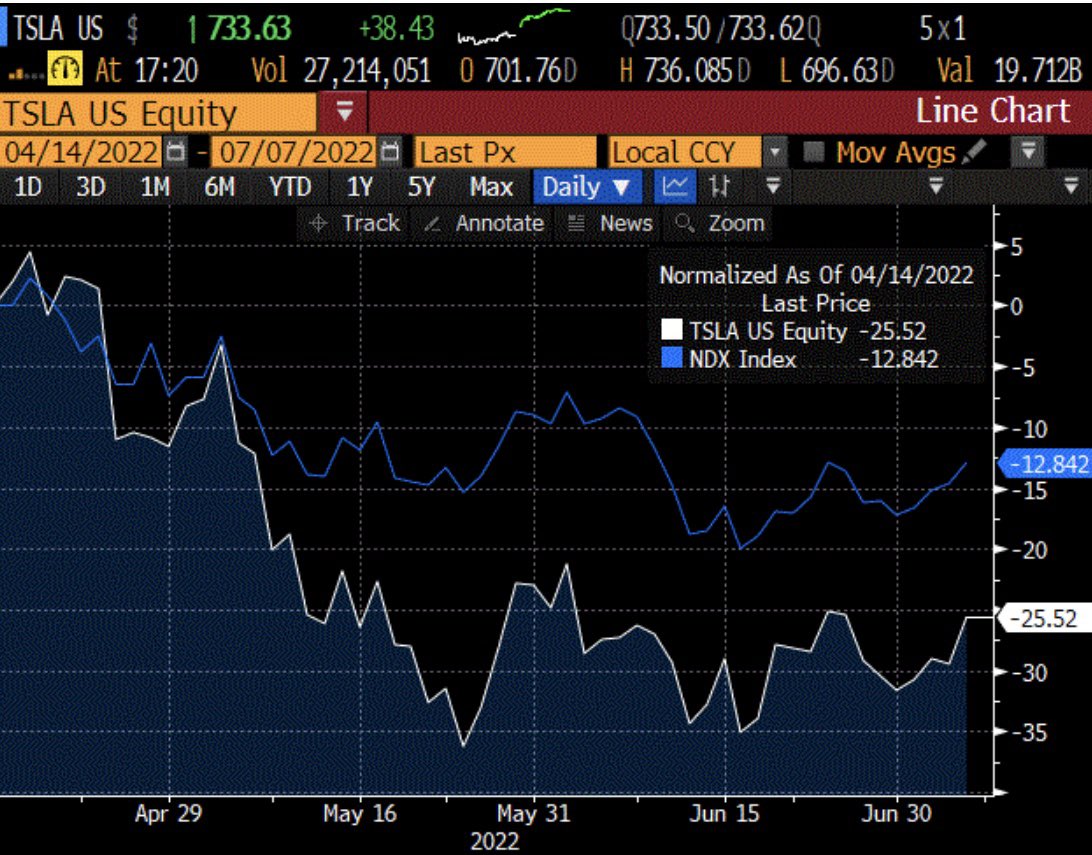Select the 5Y time range

[x=421, y=187]
